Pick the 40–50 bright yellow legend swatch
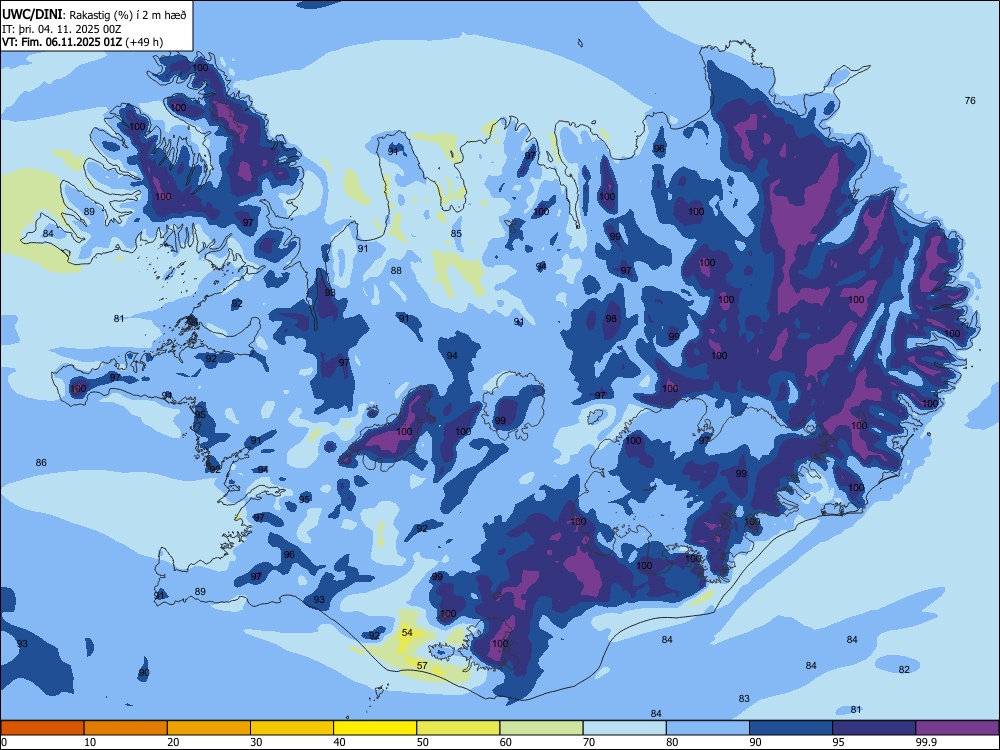 pos(375,728)
